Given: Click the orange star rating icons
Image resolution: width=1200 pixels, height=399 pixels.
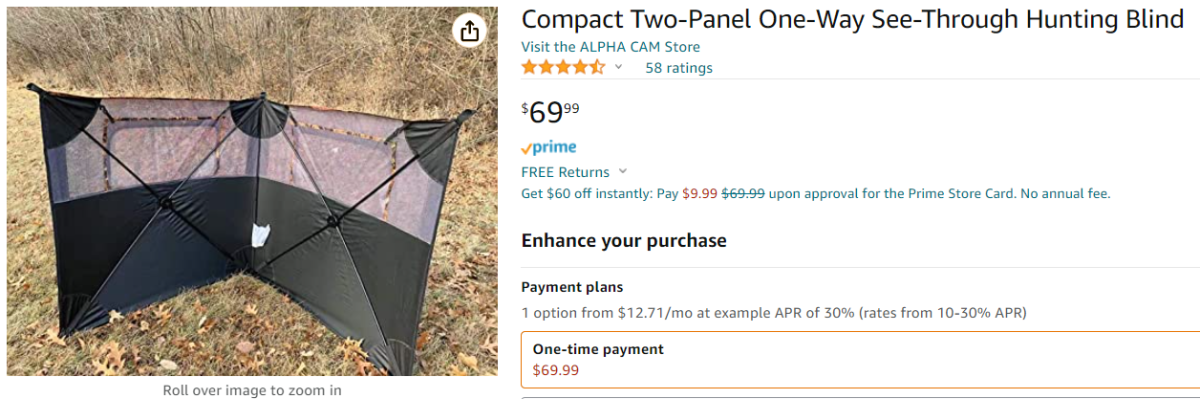Looking at the screenshot, I should pos(563,68).
